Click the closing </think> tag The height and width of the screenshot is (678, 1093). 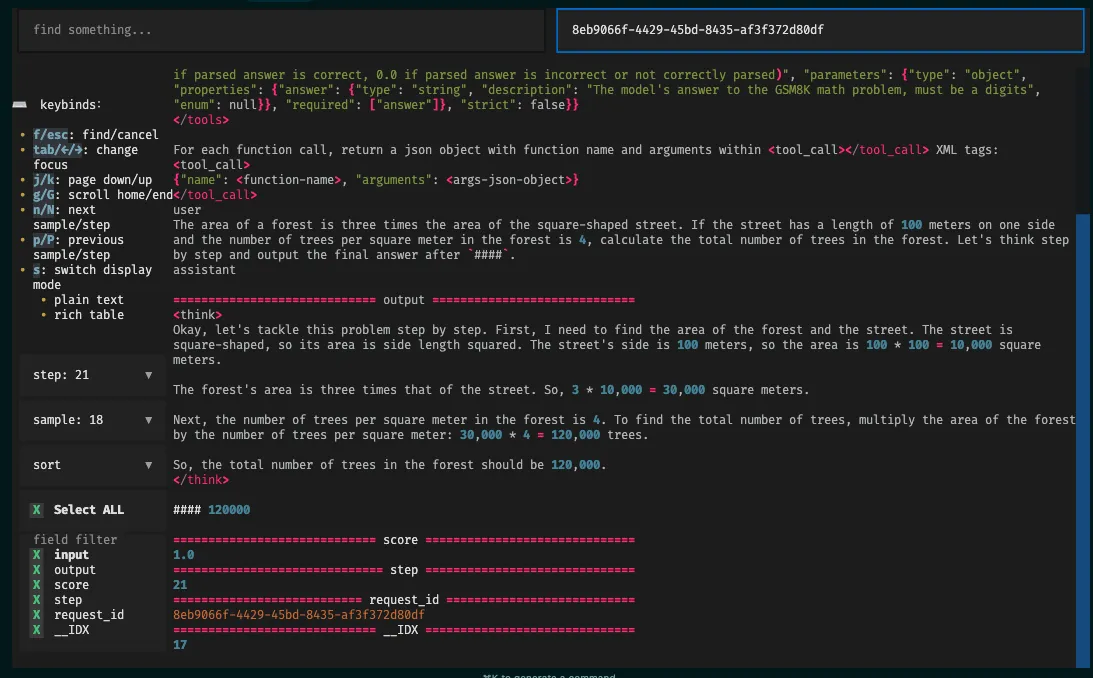point(201,480)
